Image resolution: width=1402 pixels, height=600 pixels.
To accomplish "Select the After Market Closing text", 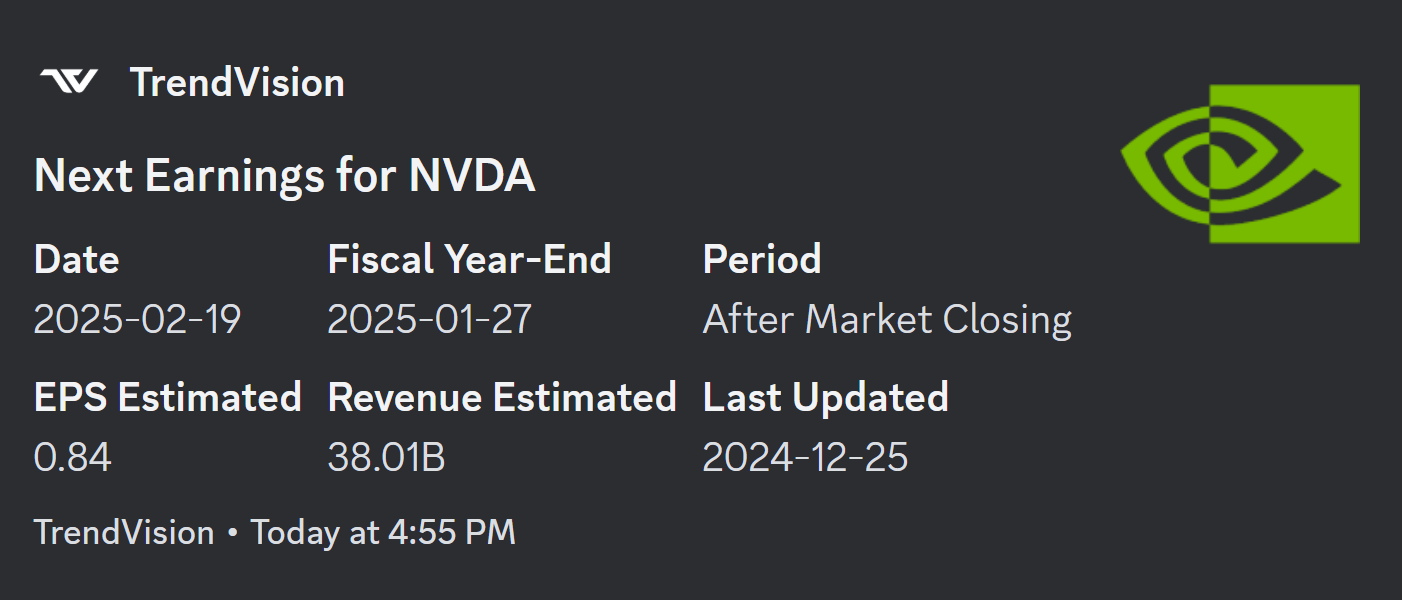I will pos(887,320).
